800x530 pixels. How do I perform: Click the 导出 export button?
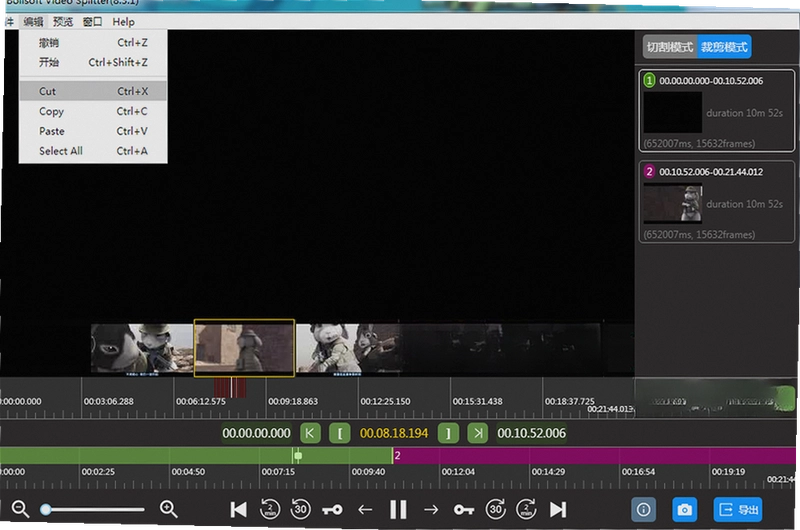click(738, 509)
